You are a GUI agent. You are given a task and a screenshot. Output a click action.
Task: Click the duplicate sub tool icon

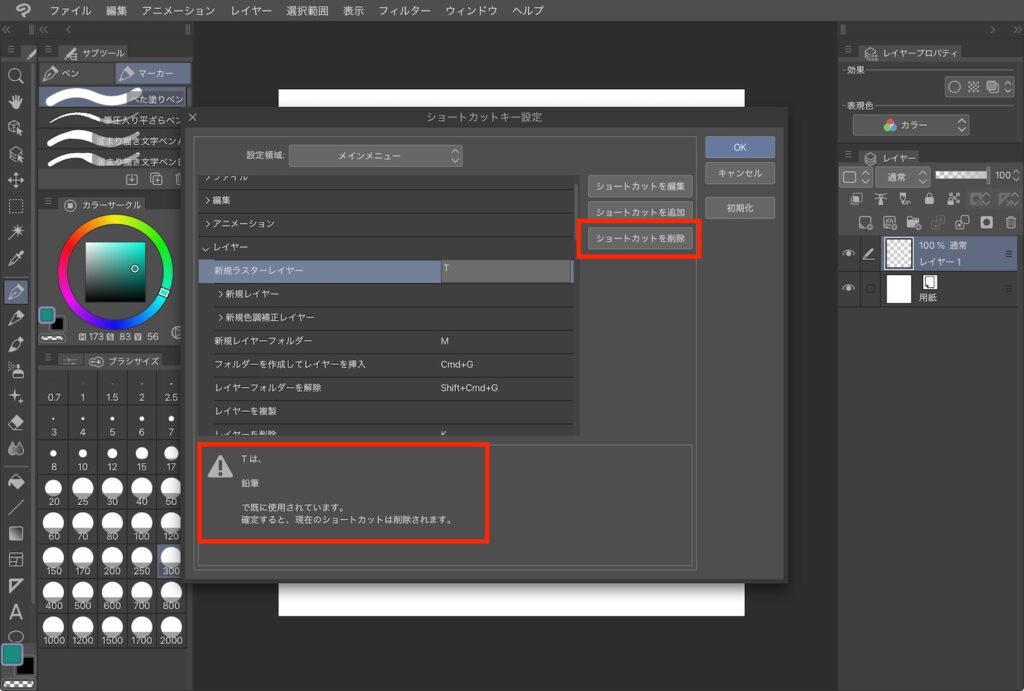156,179
